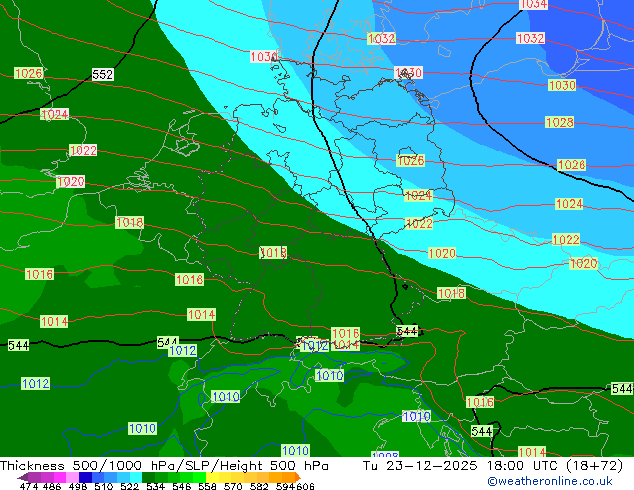The width and height of the screenshot is (634, 490).
Task: Click the purple left arrow end of legend
Action: (23, 477)
